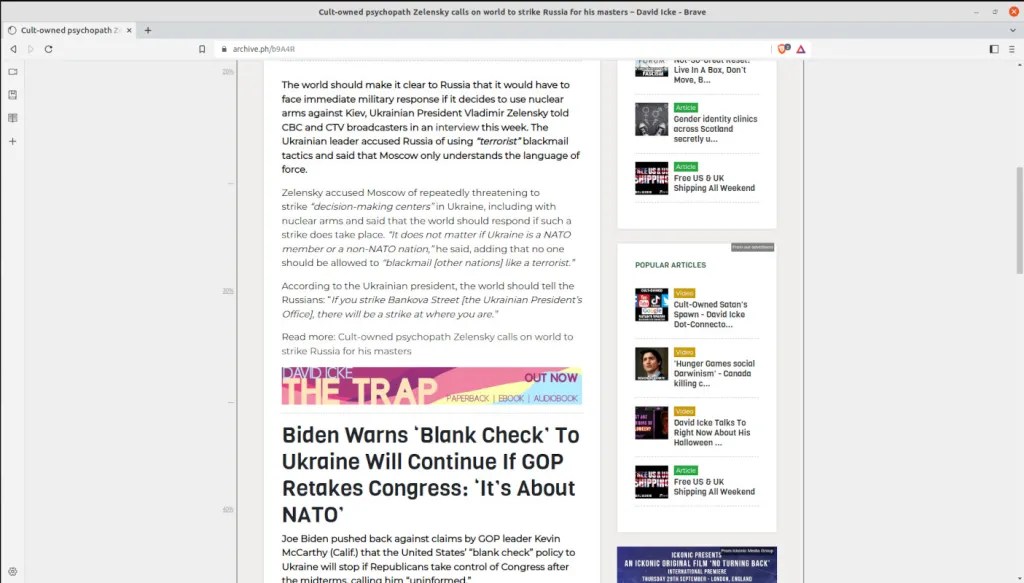Close the 'Cult-owned psychopath' tab
1024x583 pixels.
click(x=131, y=30)
